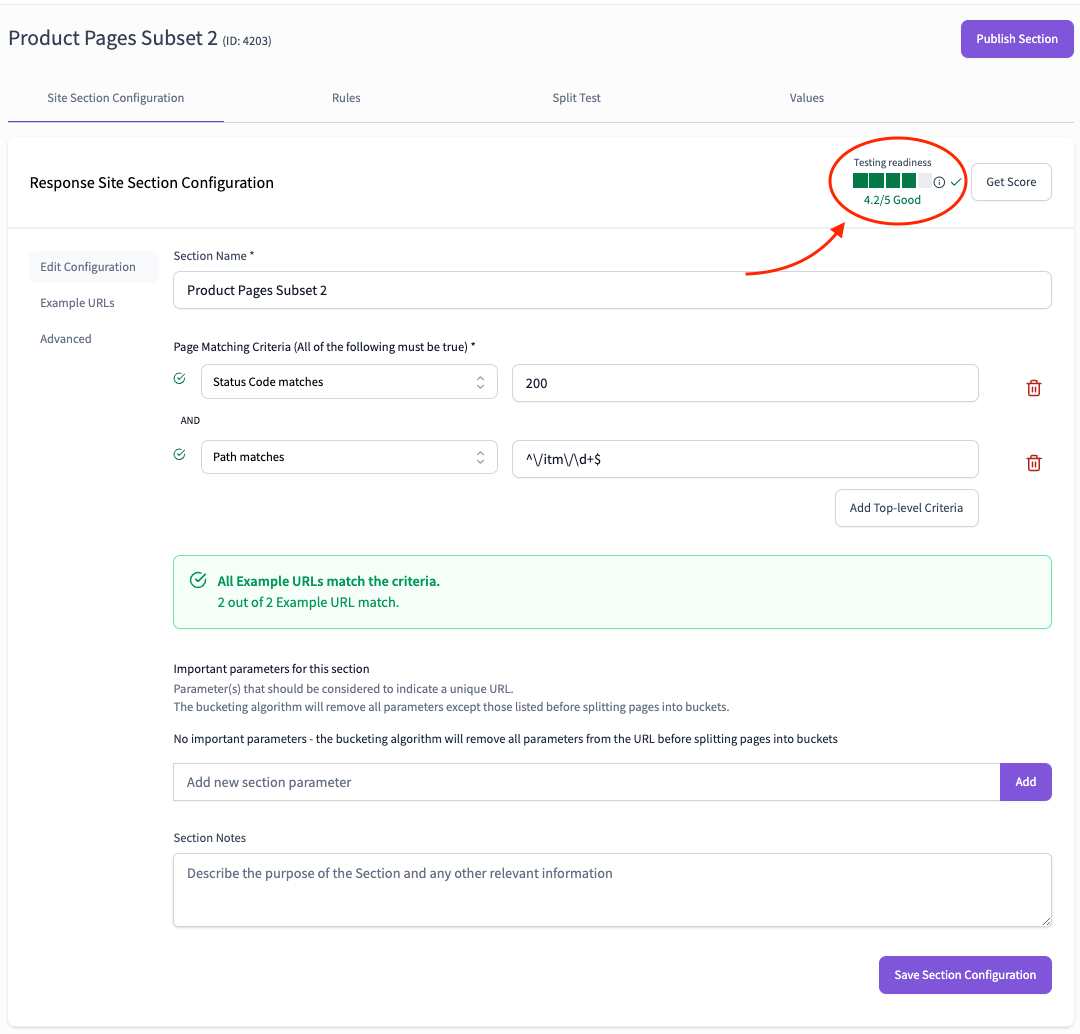Click the validation check icon beside Path matches
This screenshot has height=1034, width=1080.
point(180,454)
